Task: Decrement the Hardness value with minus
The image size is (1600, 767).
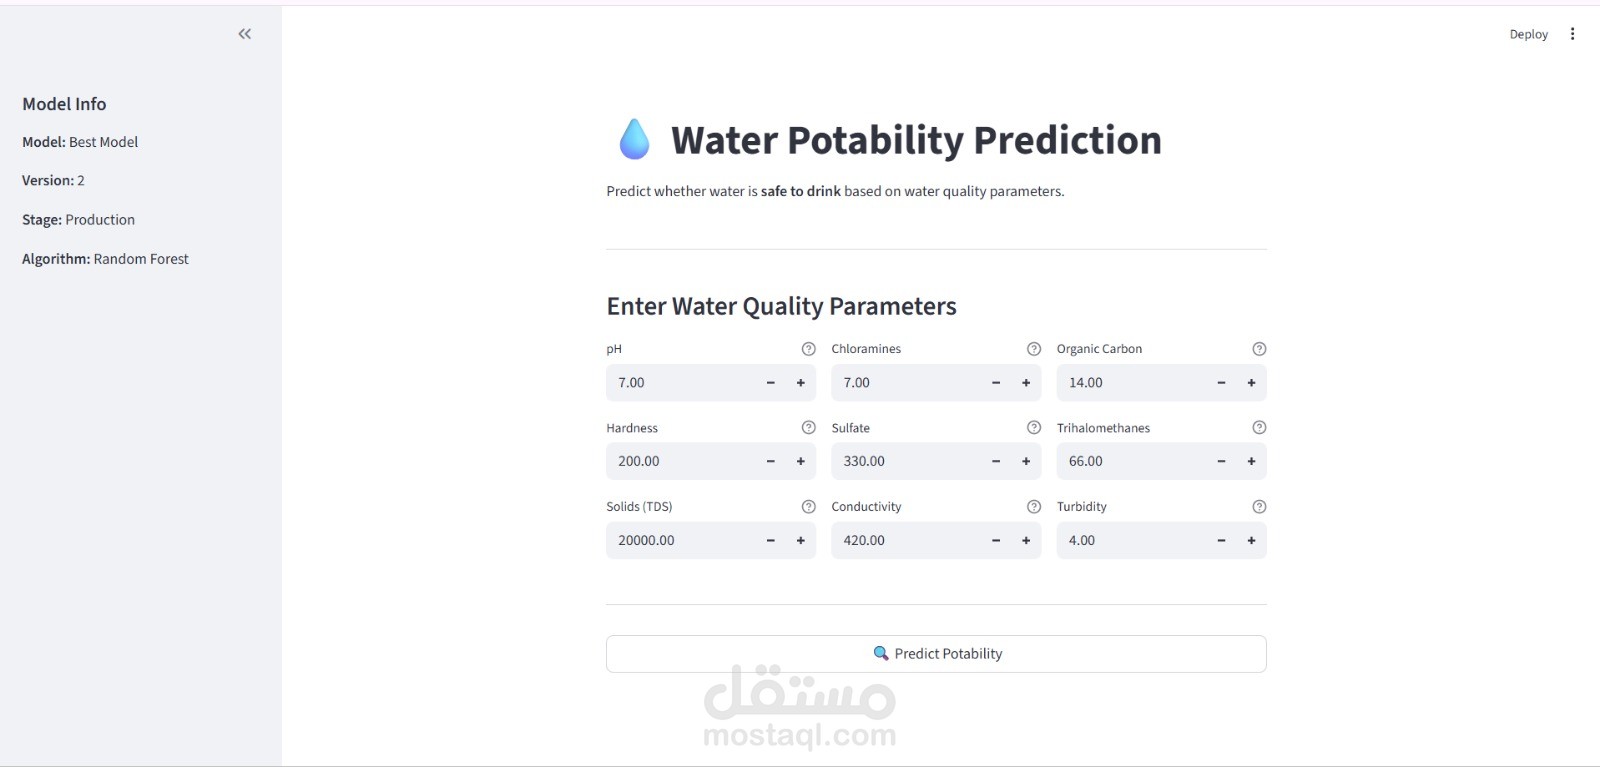Action: tap(770, 461)
